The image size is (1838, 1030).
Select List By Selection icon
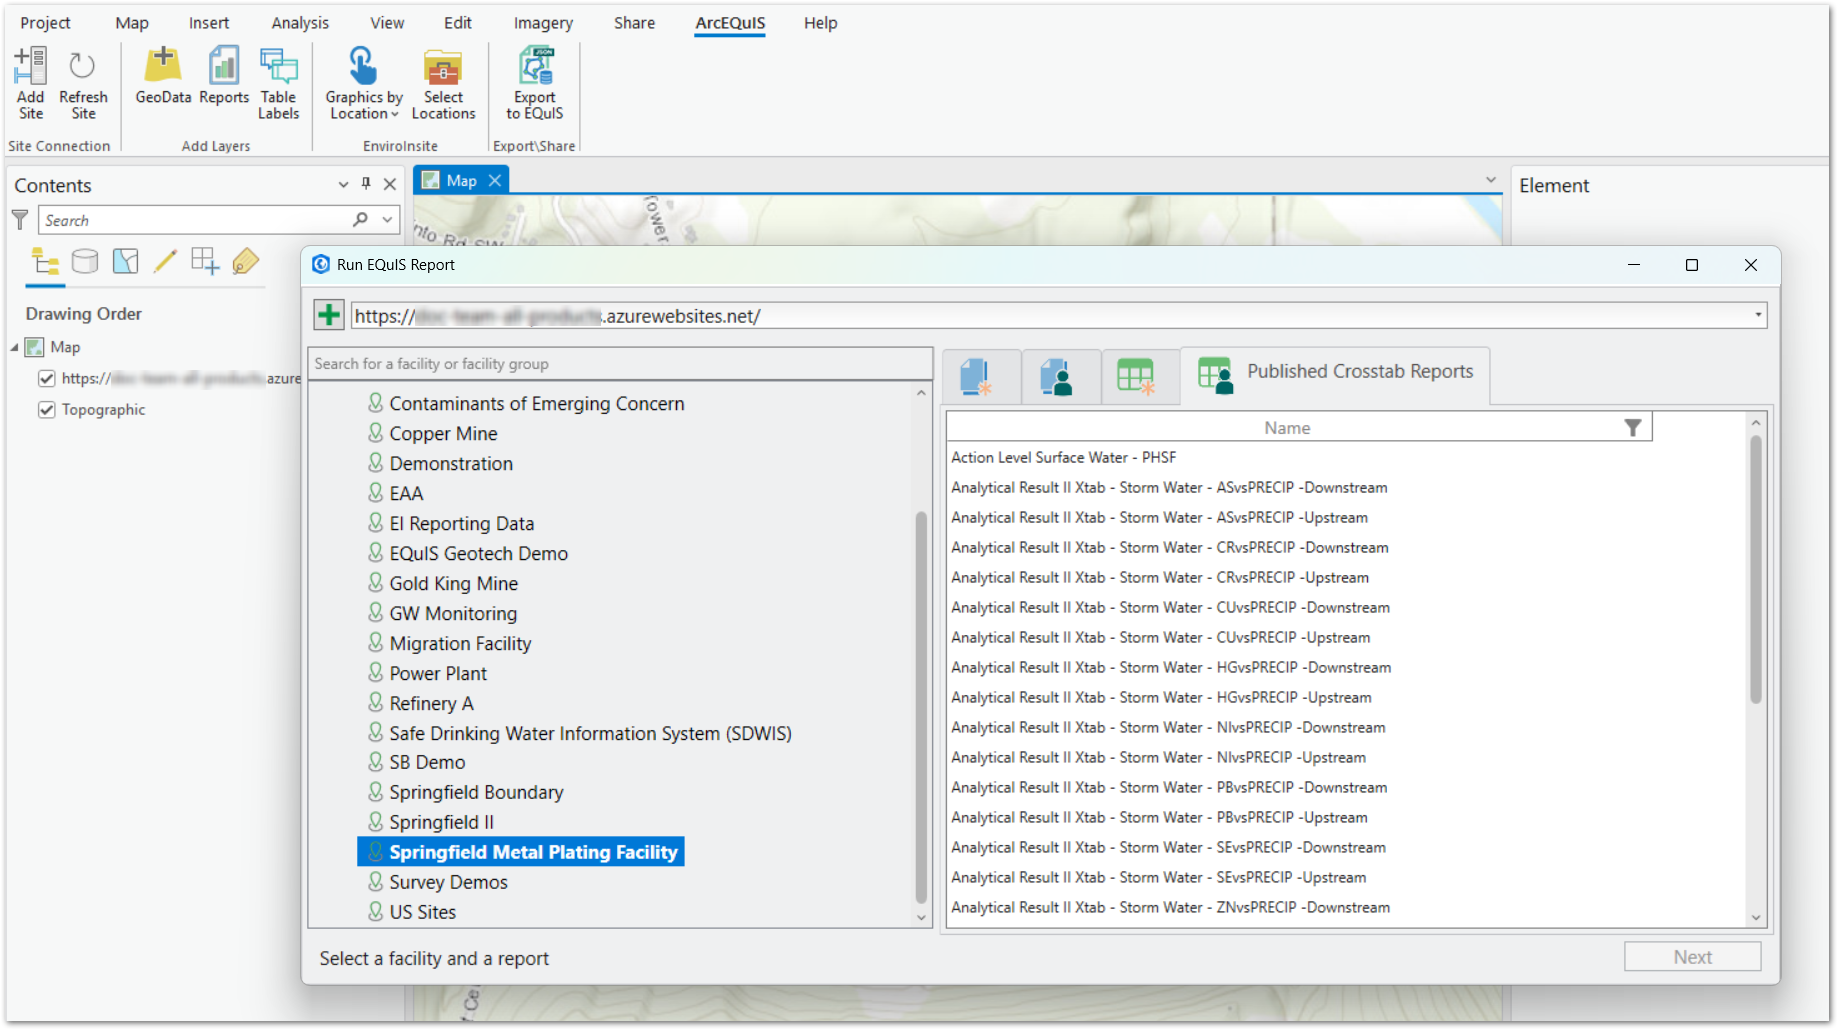[125, 262]
